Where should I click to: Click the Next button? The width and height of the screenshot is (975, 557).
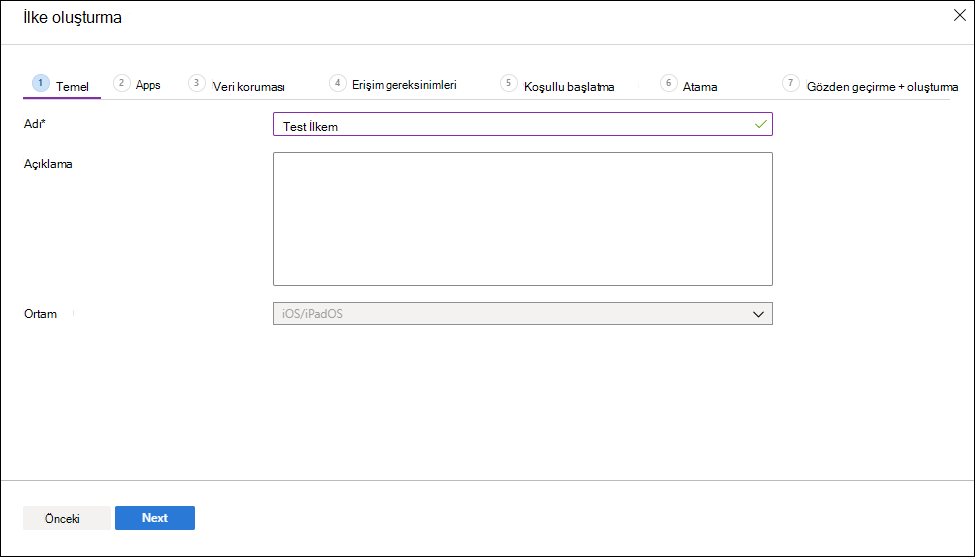coord(155,518)
